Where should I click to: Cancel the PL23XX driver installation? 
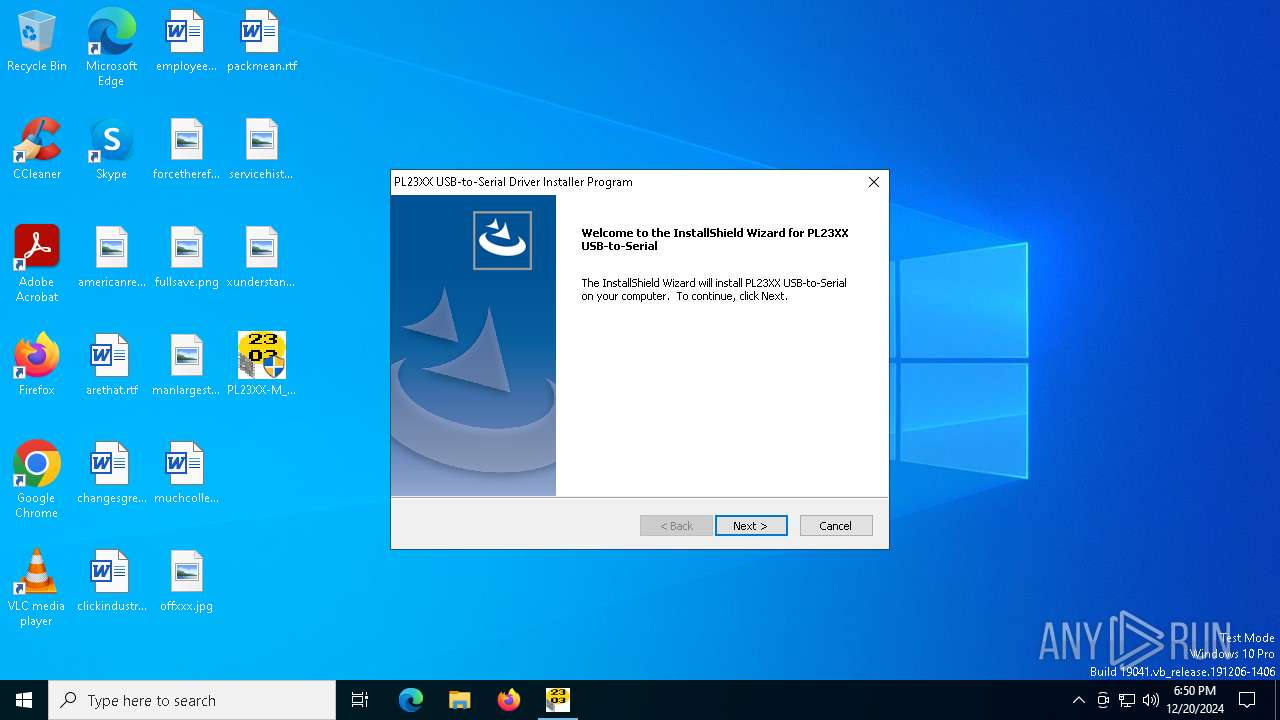click(836, 526)
